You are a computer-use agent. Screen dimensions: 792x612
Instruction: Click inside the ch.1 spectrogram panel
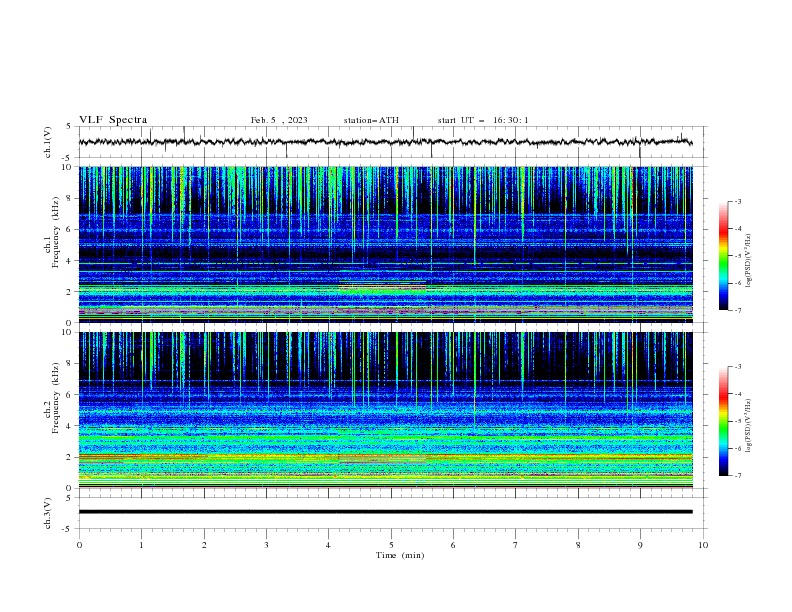[x=385, y=244]
